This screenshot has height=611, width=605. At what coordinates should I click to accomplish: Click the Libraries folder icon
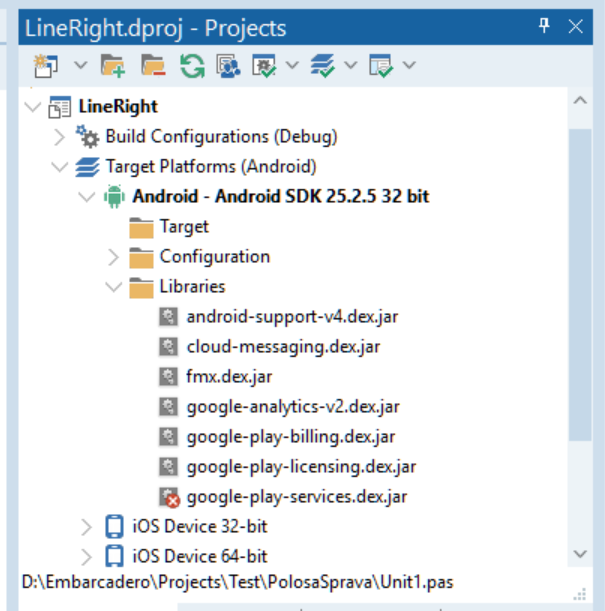[x=141, y=288]
